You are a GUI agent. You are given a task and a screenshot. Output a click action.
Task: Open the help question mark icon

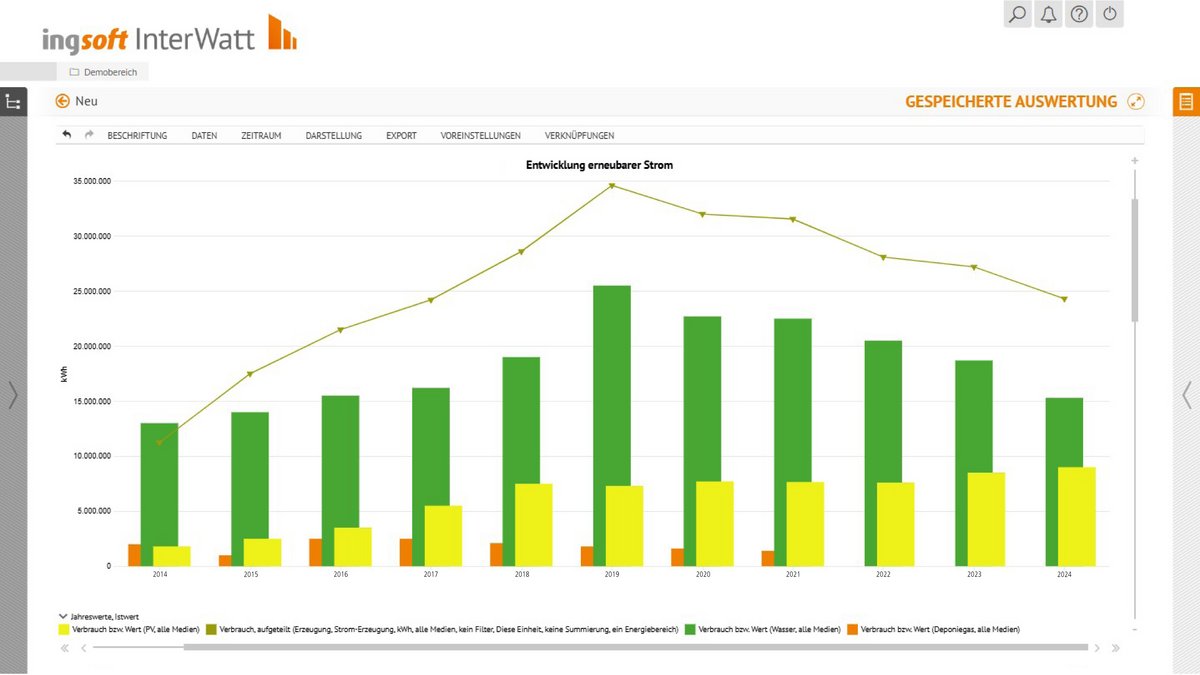[1079, 14]
